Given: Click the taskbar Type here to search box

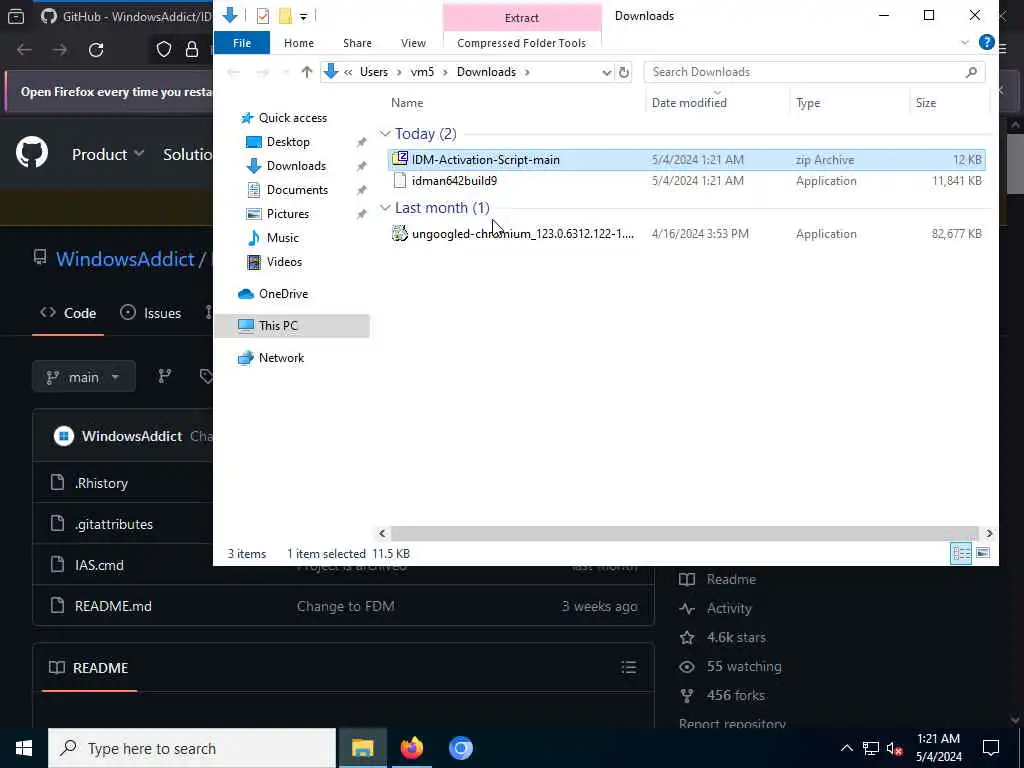Looking at the screenshot, I should pos(192,748).
